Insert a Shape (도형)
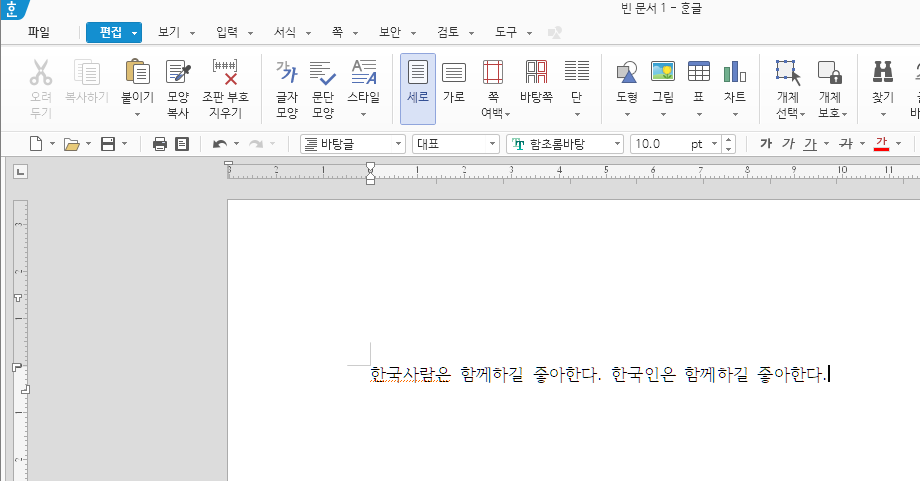Viewport: 920px width, 481px height. pos(627,72)
